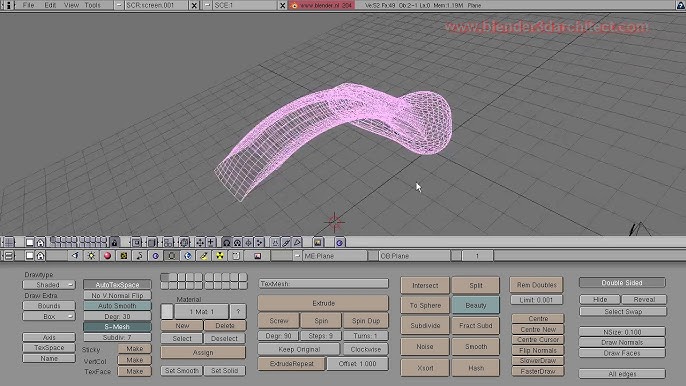
Task: Open the World buttons globe icon
Action: (x=188, y=256)
